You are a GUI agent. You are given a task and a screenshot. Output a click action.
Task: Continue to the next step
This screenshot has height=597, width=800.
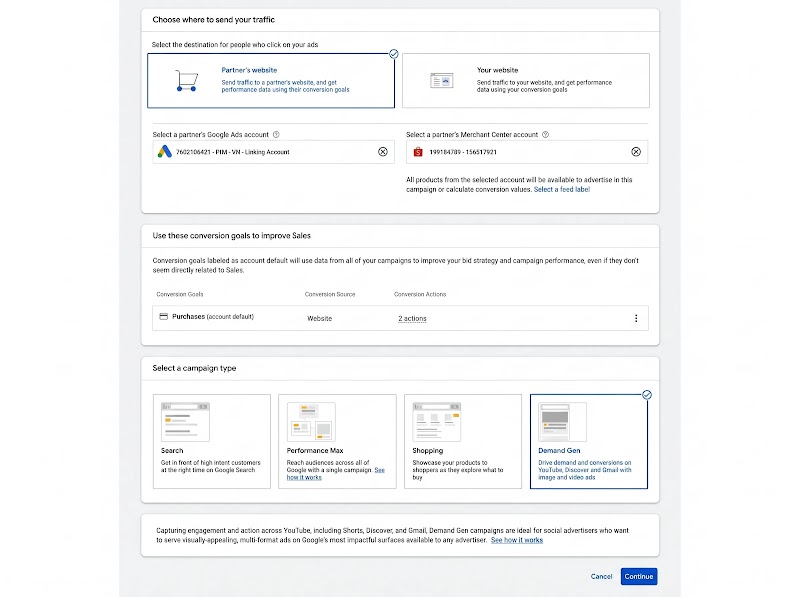click(x=639, y=576)
